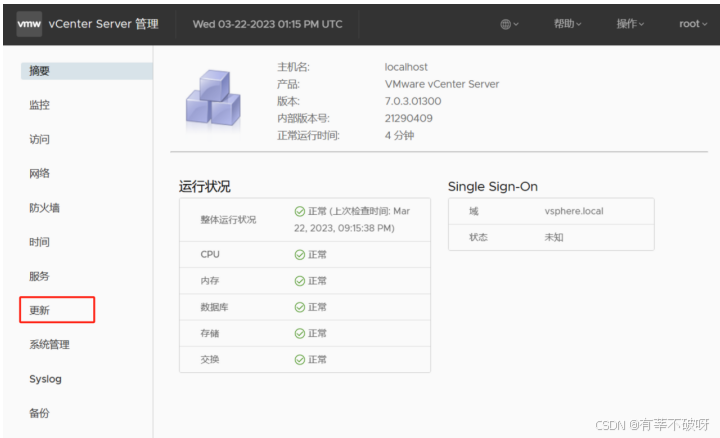Click the vCenter cubes product icon
720x438 pixels.
tap(213, 98)
